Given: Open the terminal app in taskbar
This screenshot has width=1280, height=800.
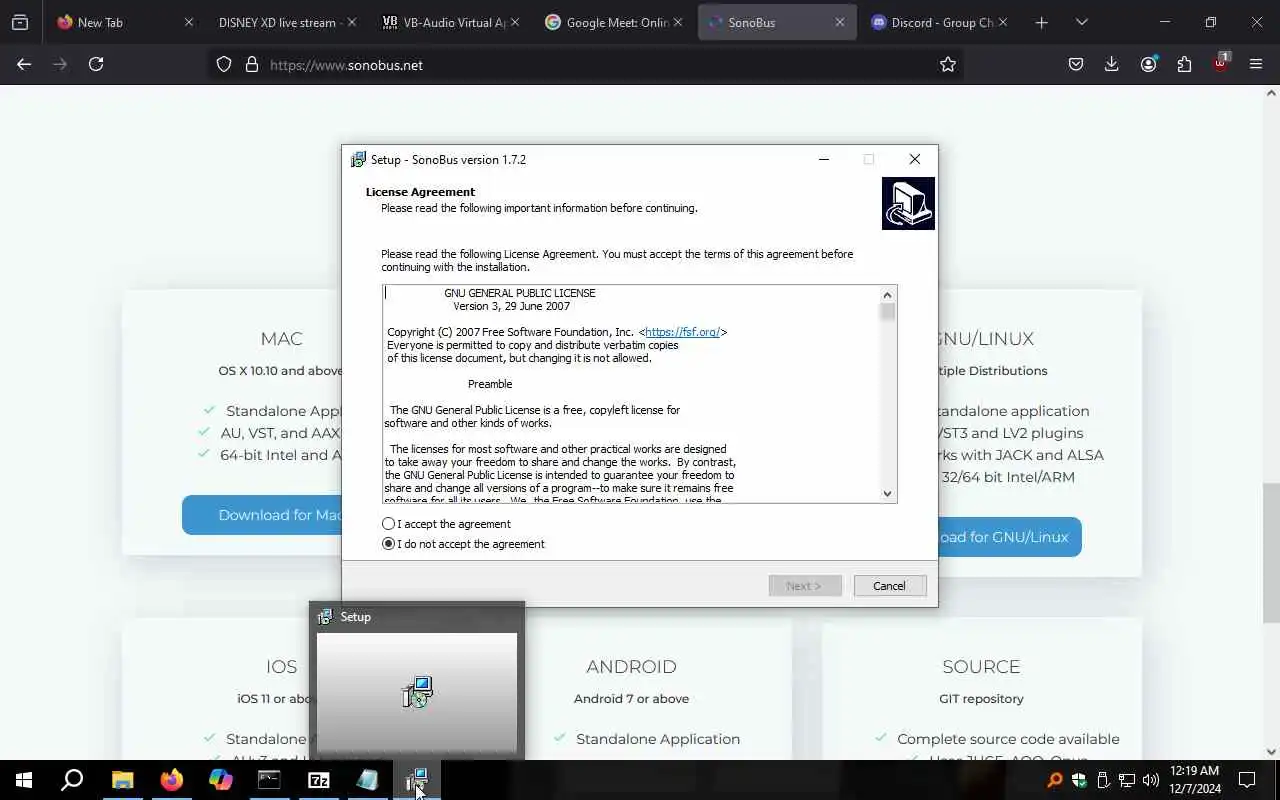Looking at the screenshot, I should coord(270,780).
